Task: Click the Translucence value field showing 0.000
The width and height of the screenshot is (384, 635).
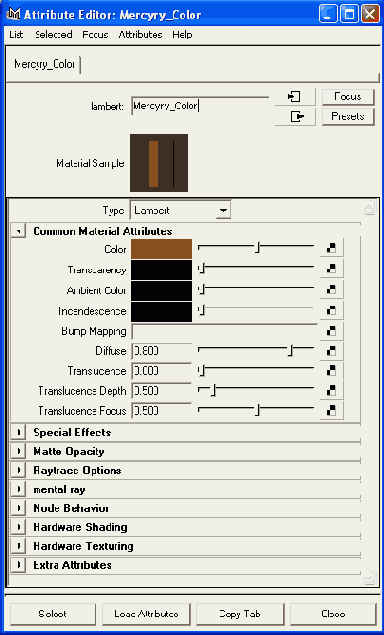Action: coord(162,371)
